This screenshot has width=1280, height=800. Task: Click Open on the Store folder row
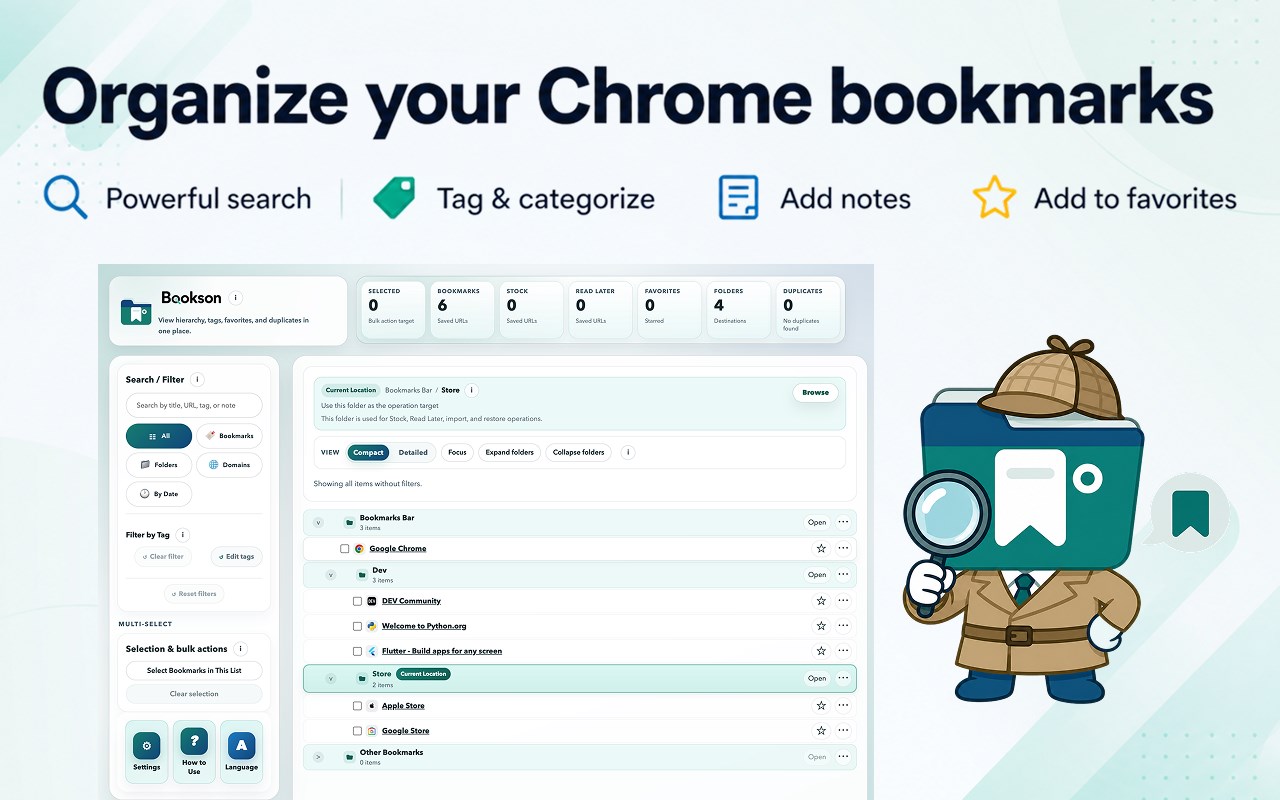point(817,678)
